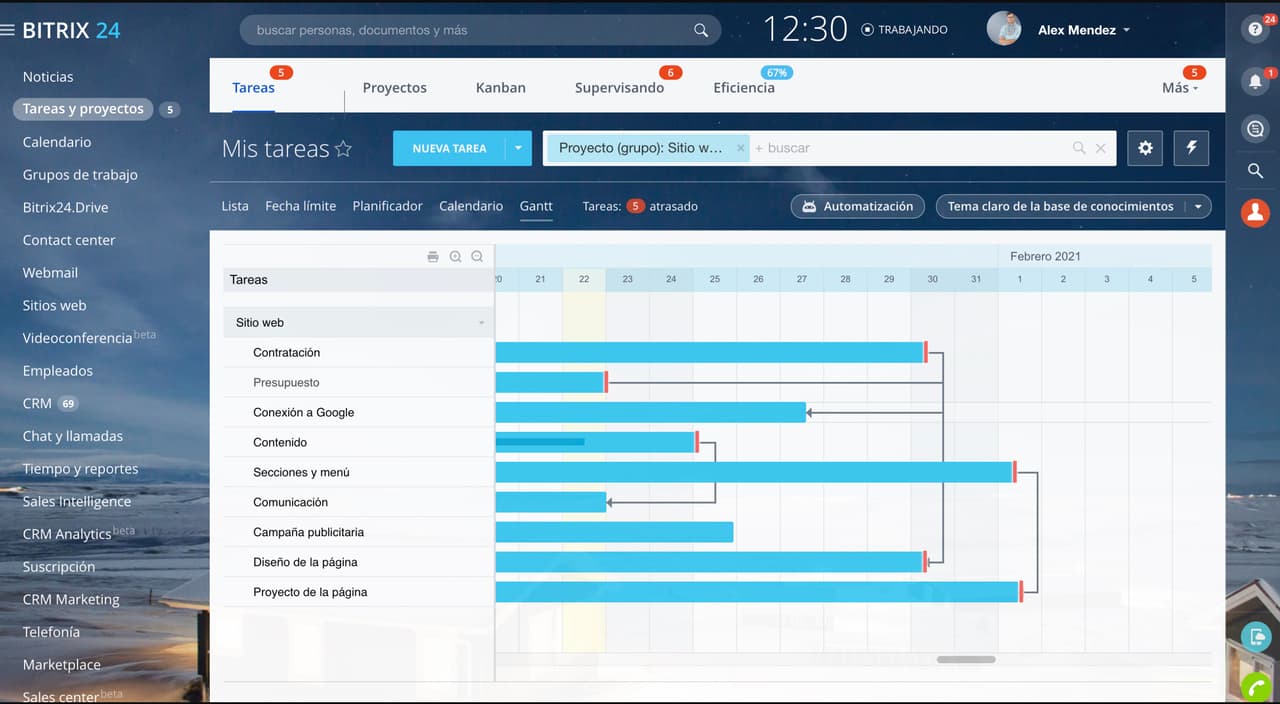Image resolution: width=1280 pixels, height=704 pixels.
Task: Open CRM Marketing in the sidebar
Action: [x=71, y=599]
